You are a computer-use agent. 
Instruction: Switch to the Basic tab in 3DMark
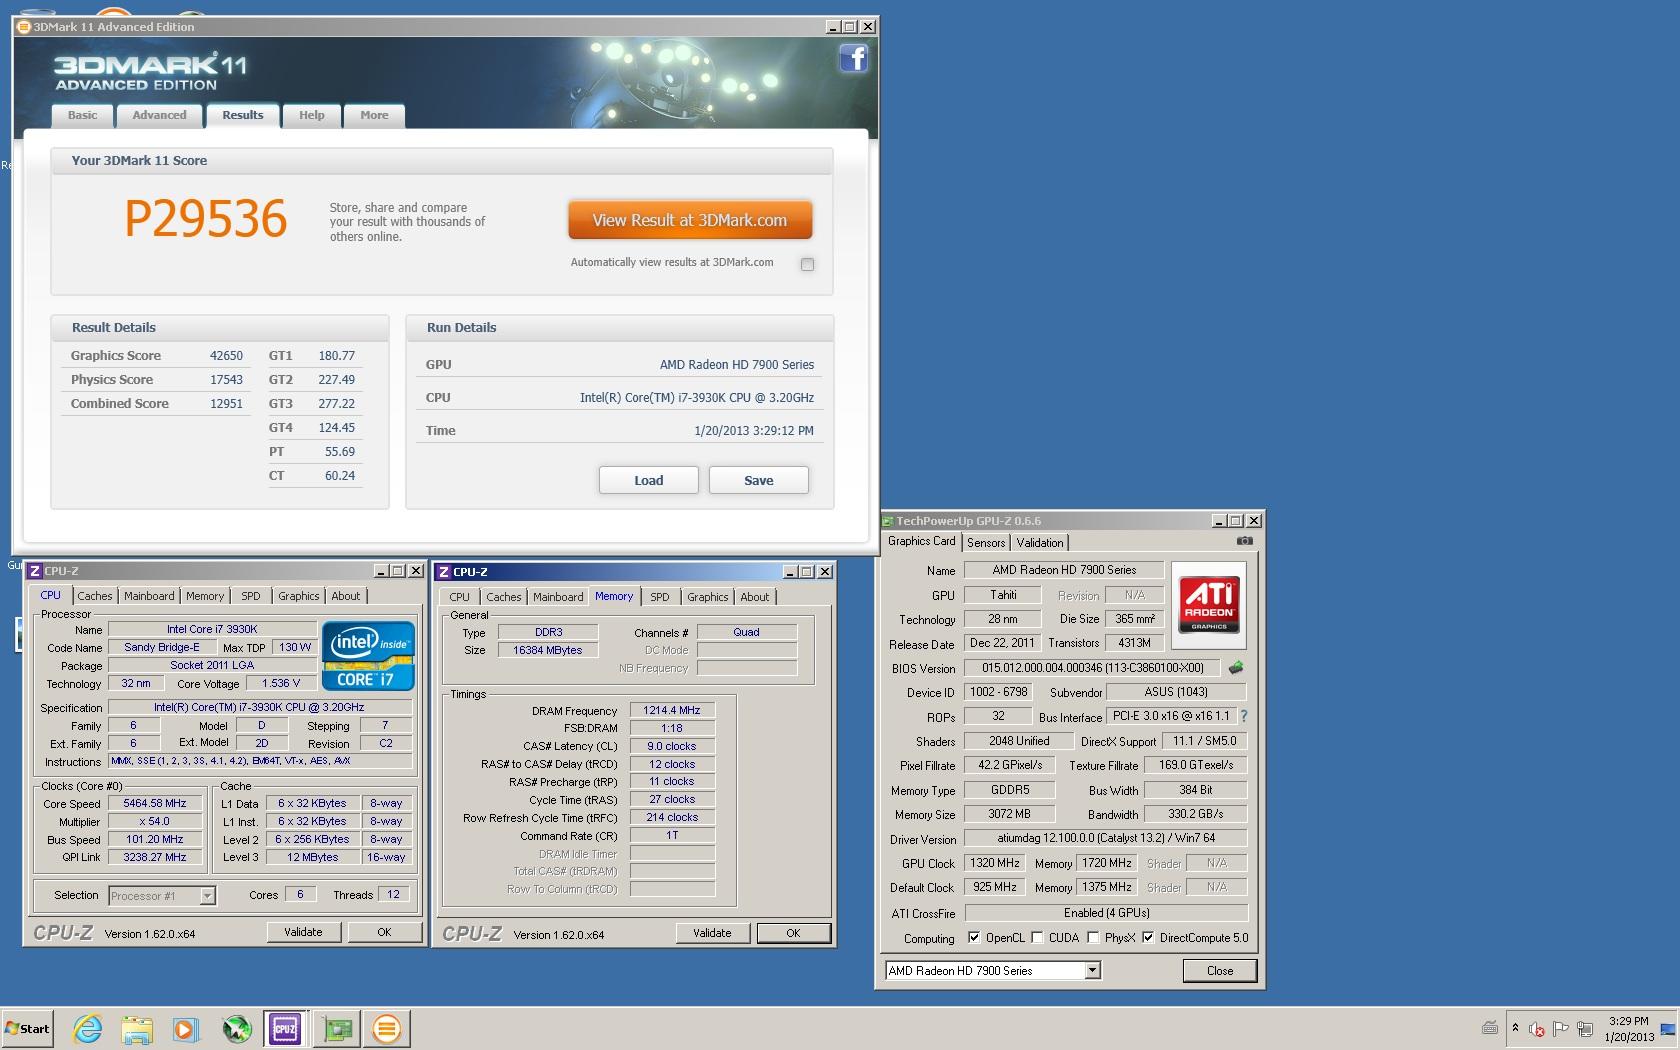click(x=82, y=116)
